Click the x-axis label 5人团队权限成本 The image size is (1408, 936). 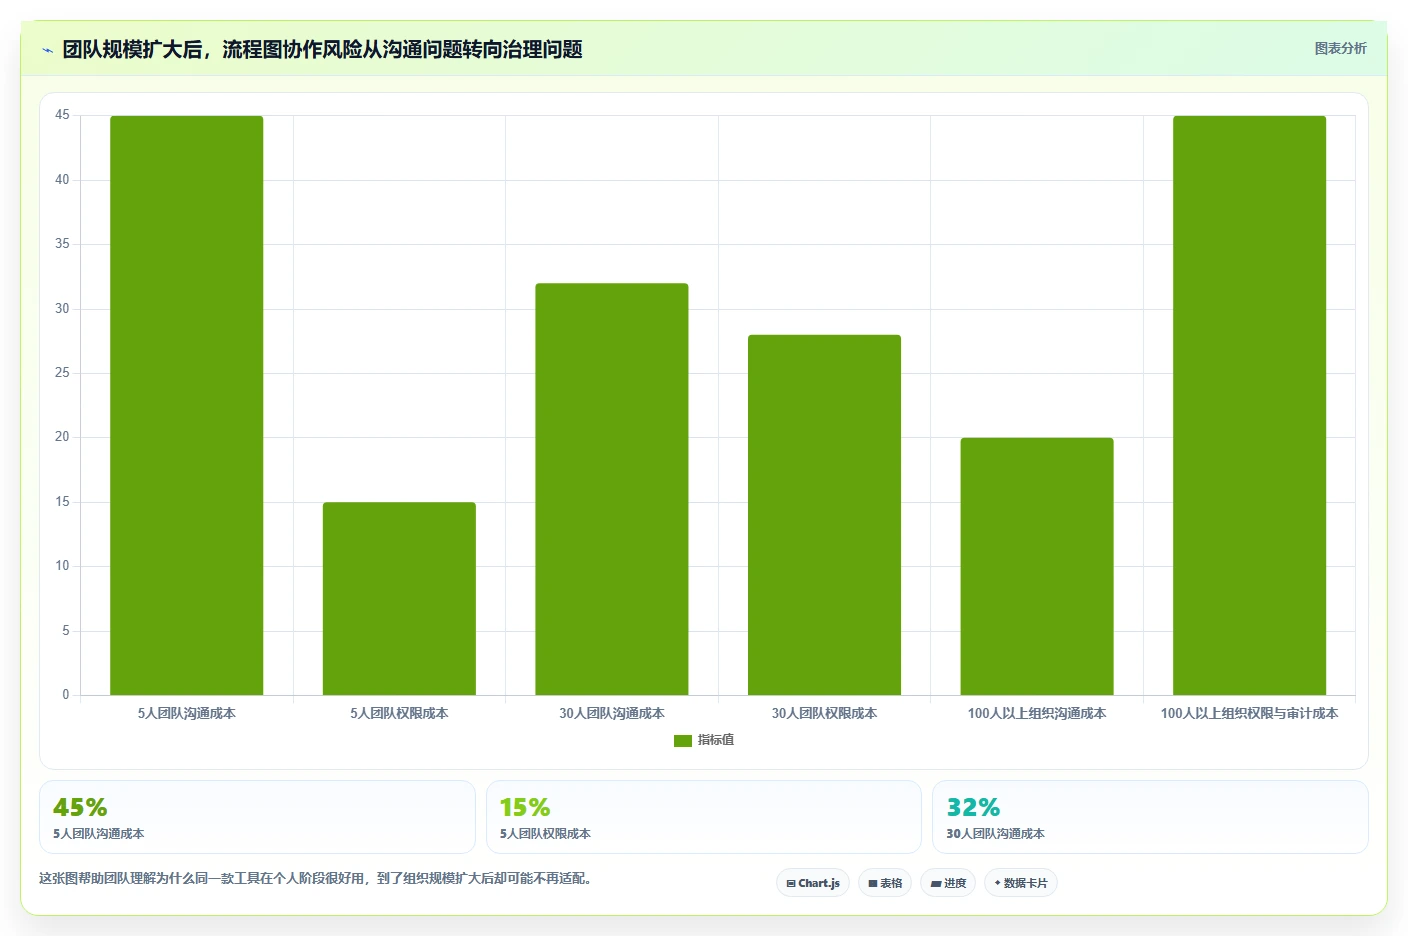coord(399,714)
